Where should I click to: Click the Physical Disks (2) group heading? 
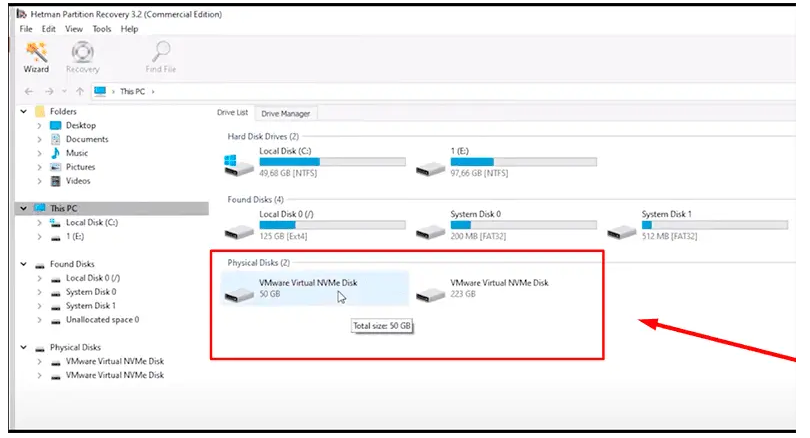pyautogui.click(x=258, y=262)
